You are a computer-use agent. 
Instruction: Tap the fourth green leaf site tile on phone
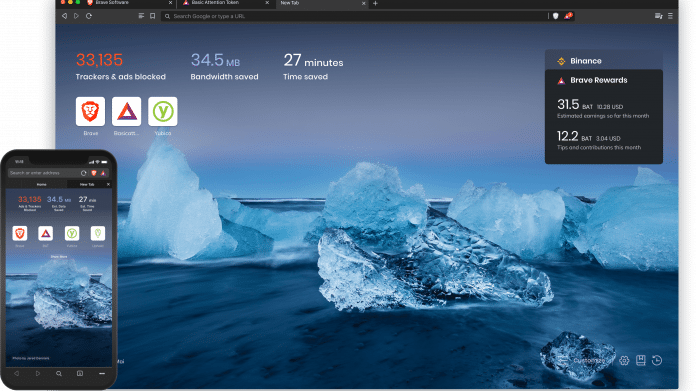click(98, 233)
